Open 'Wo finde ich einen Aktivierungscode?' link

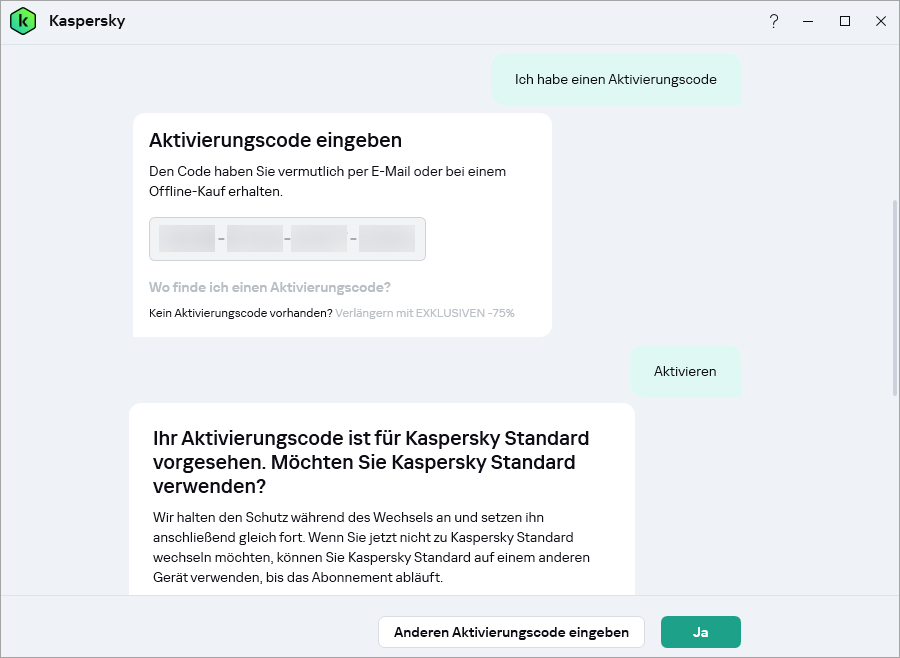tap(270, 287)
